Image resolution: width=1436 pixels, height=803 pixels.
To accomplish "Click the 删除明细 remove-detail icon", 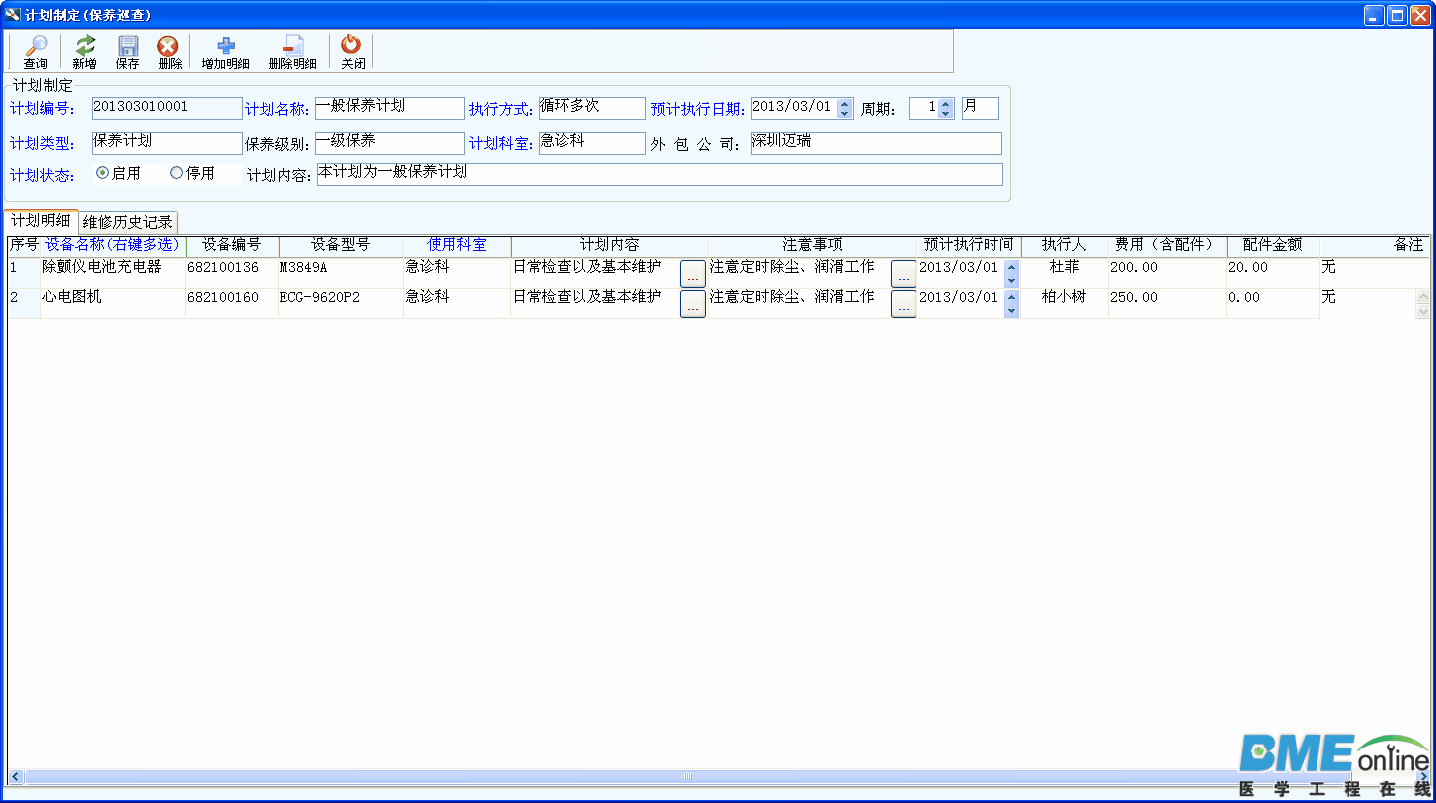I will (x=292, y=51).
